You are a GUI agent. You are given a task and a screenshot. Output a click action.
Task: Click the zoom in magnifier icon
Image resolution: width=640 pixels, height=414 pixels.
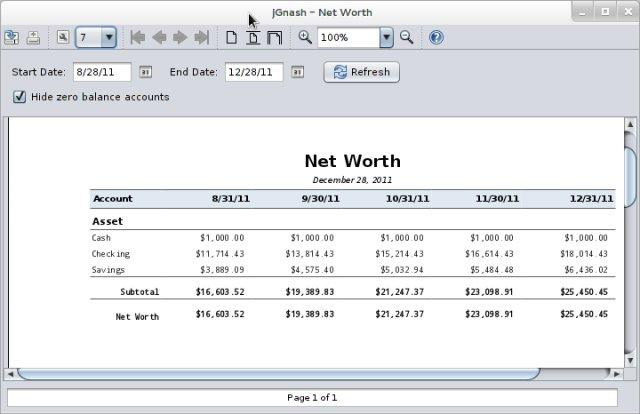click(305, 37)
